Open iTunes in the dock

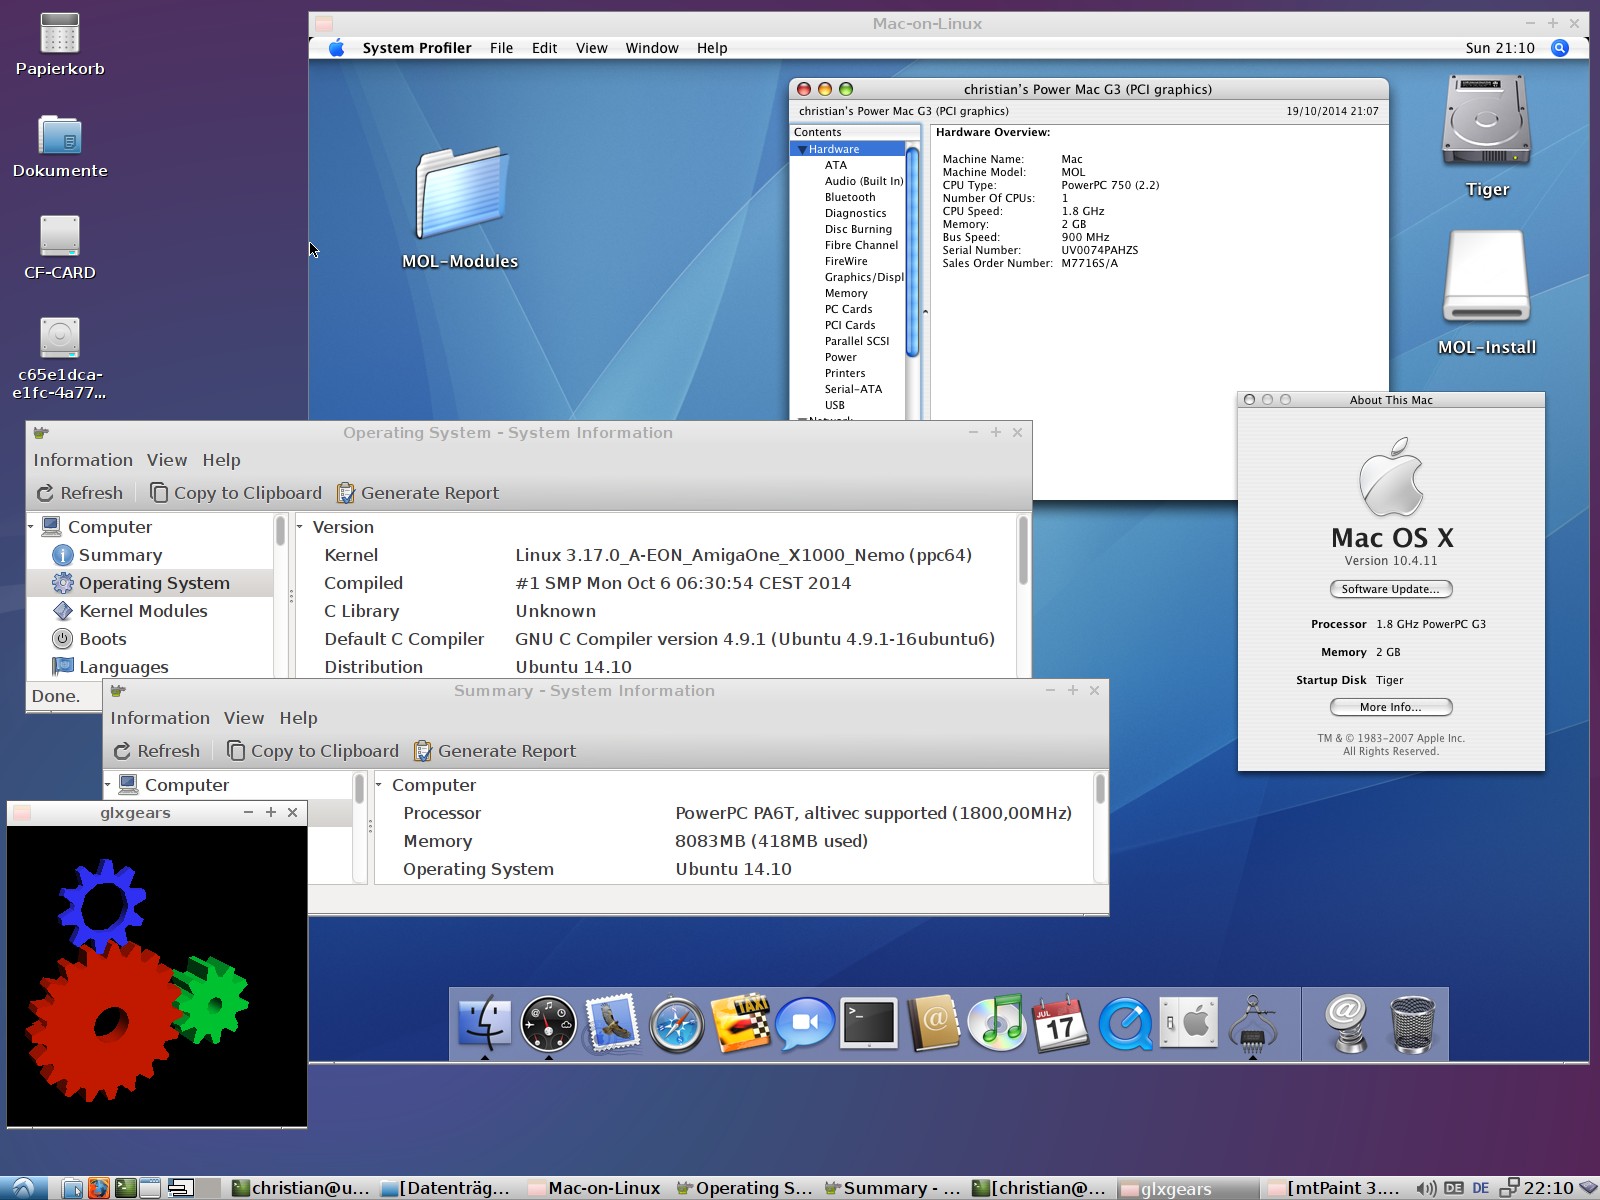point(998,1024)
